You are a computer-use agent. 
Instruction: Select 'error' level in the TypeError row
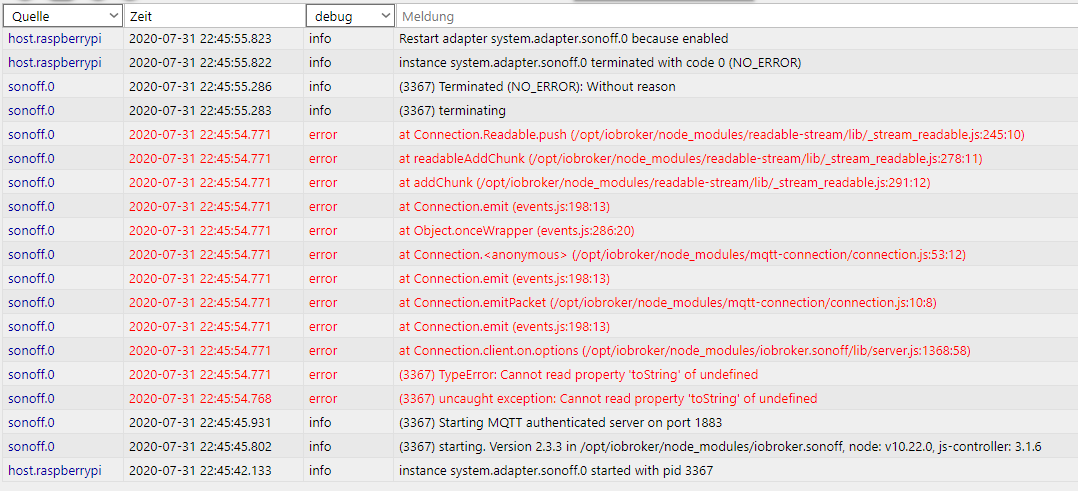click(x=323, y=375)
